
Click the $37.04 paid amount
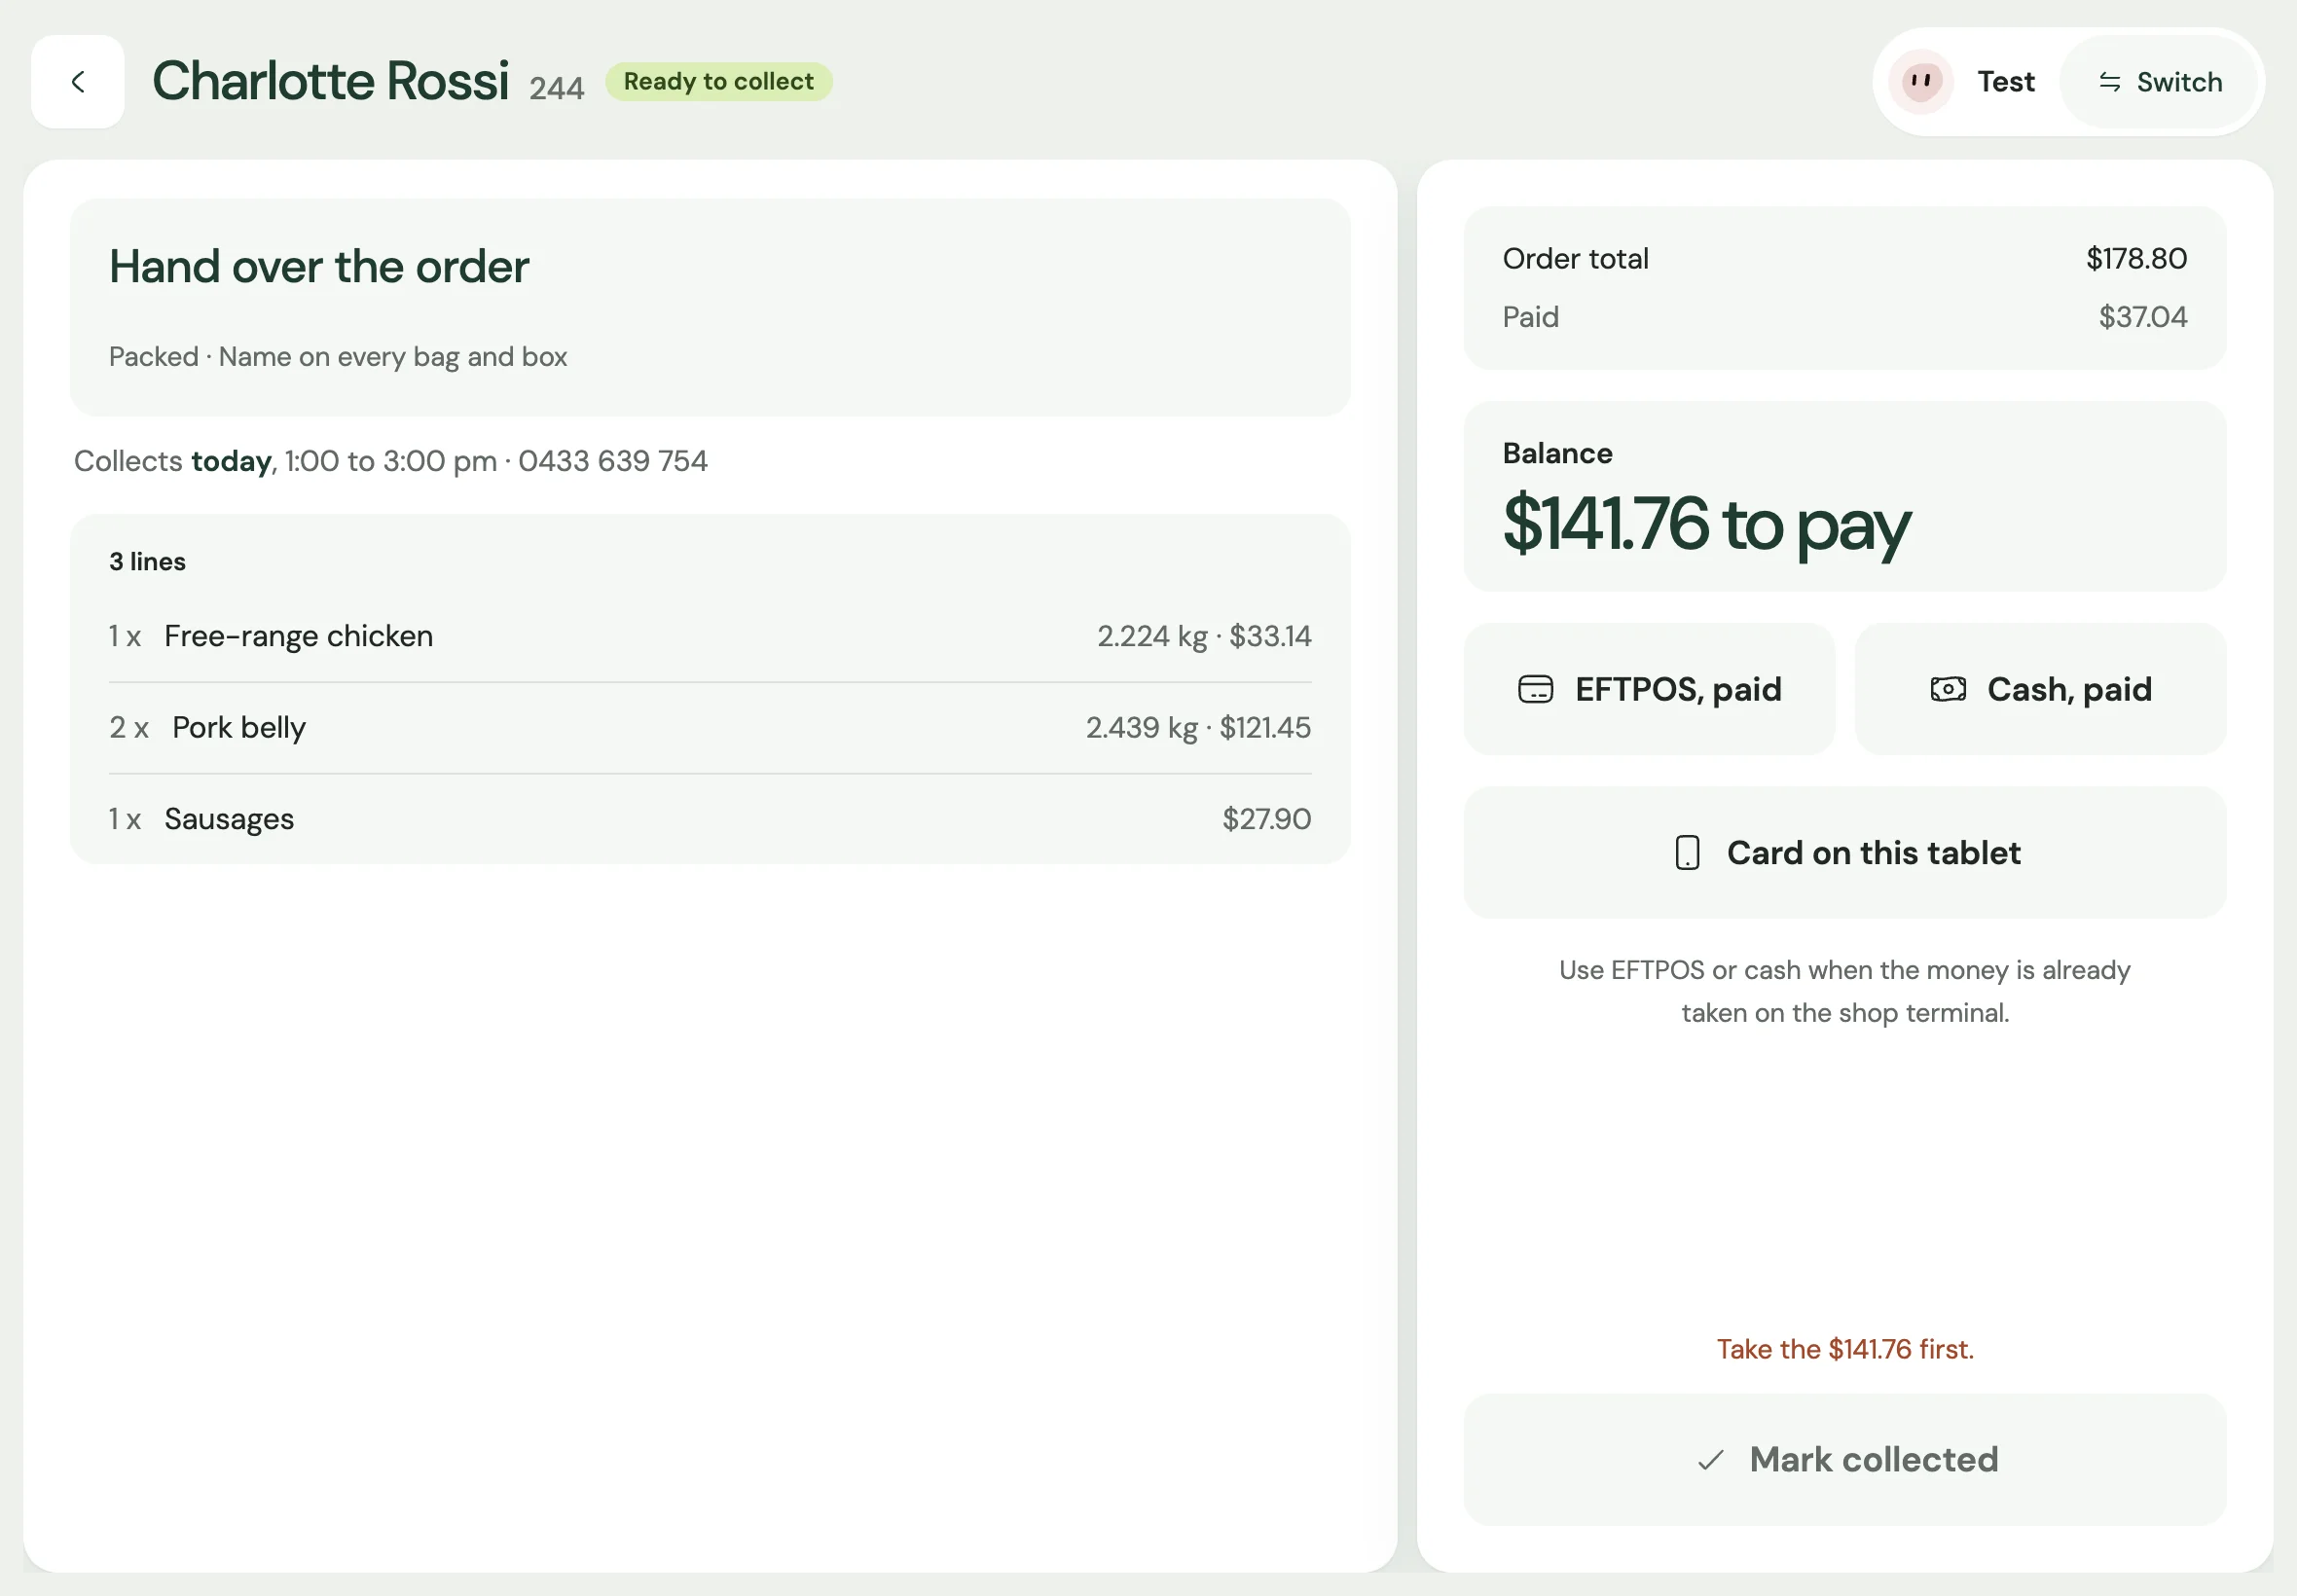coord(2142,317)
